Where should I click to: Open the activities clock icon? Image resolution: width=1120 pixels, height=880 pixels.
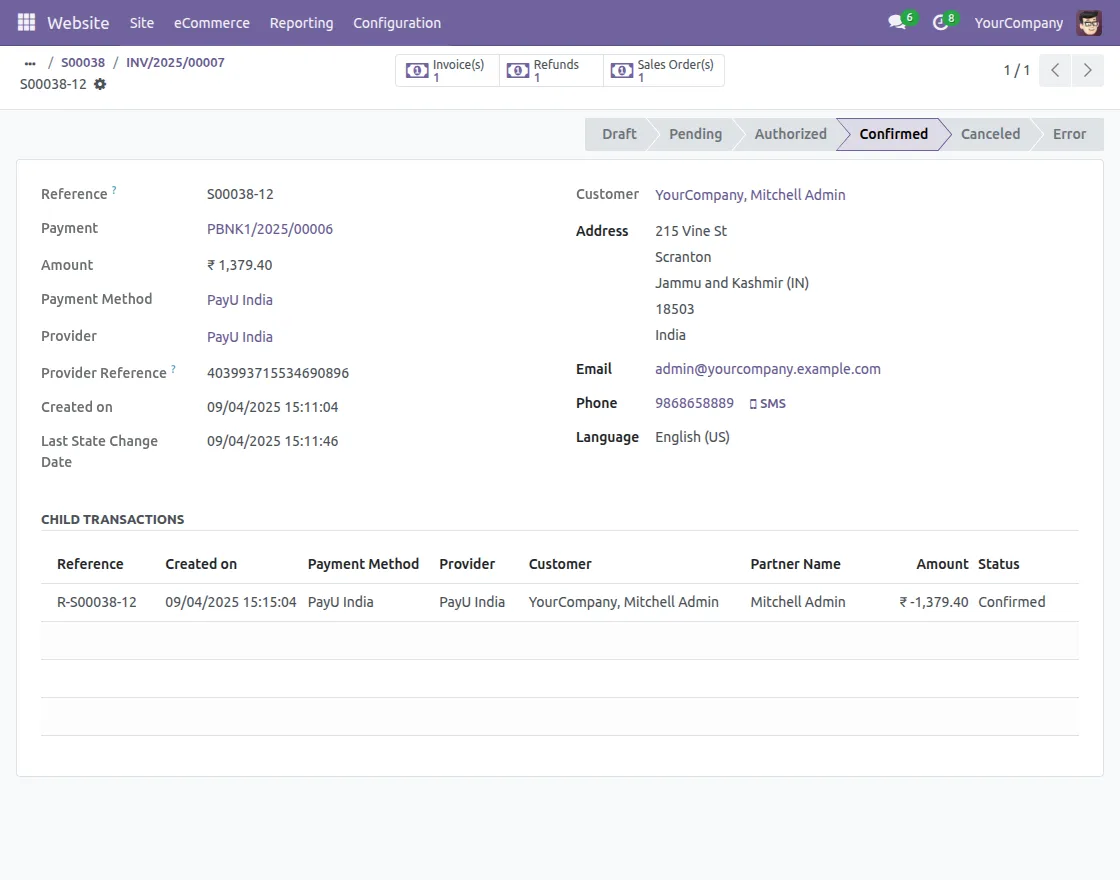pyautogui.click(x=940, y=22)
